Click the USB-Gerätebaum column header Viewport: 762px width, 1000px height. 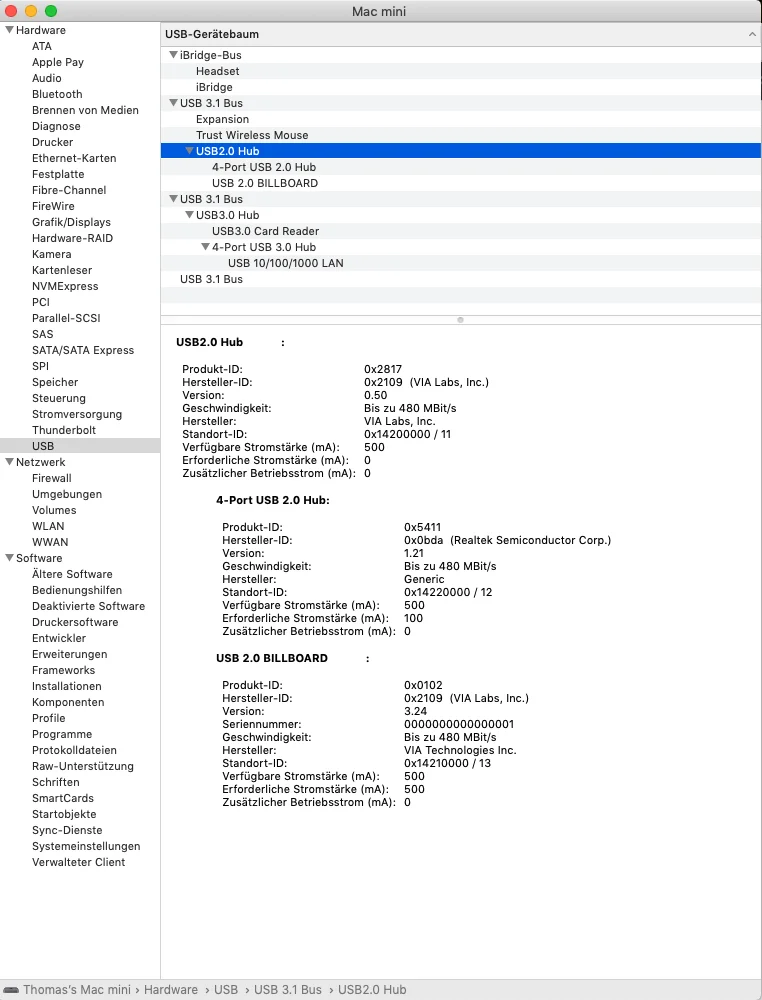pyautogui.click(x=461, y=34)
